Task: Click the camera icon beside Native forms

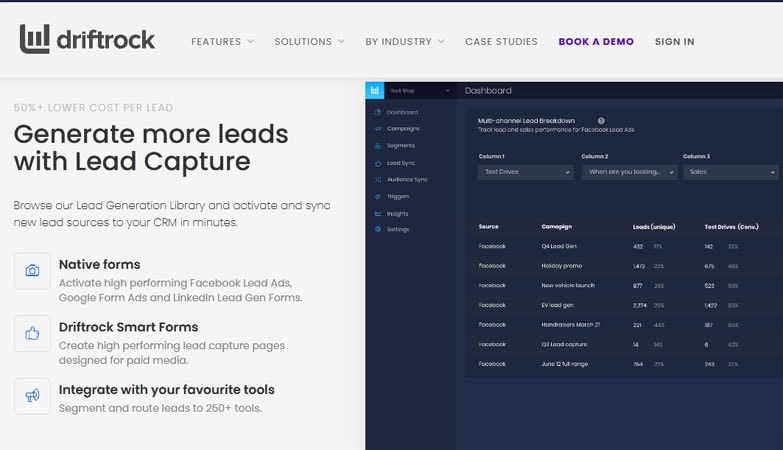Action: pyautogui.click(x=32, y=271)
